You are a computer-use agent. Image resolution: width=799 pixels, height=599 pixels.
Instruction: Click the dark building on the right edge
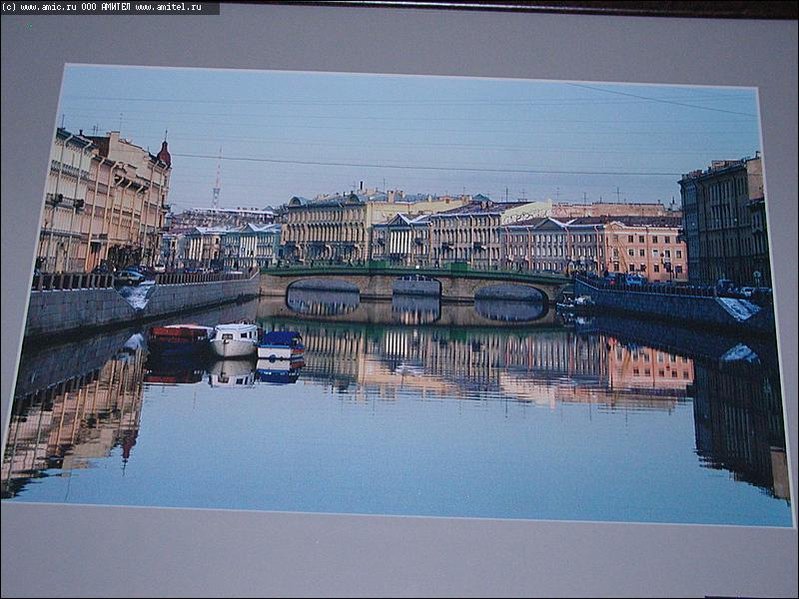(723, 222)
